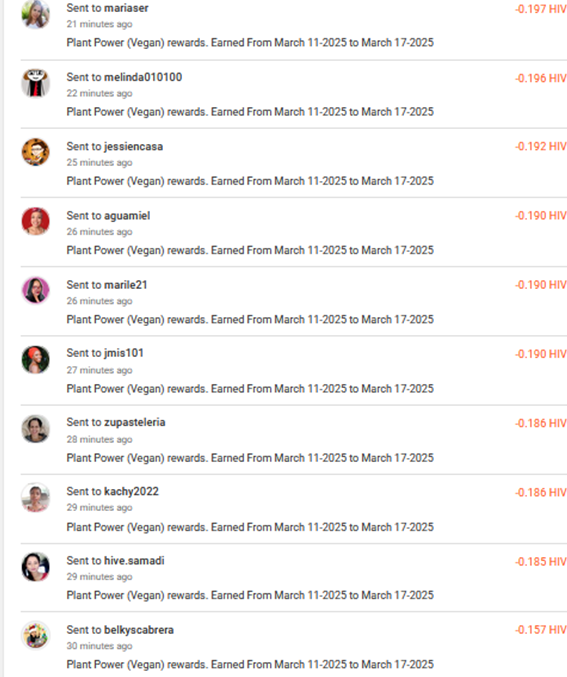
Task: Click zupasteleria's profile avatar
Action: coord(35,428)
